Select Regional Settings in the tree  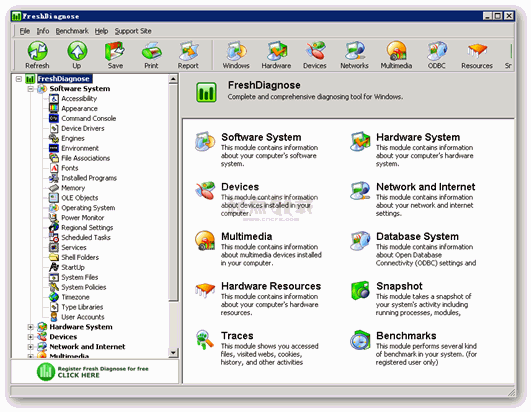pyautogui.click(x=87, y=227)
